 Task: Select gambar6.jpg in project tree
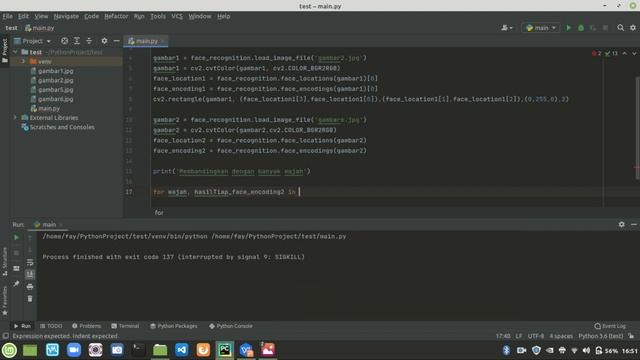click(52, 99)
